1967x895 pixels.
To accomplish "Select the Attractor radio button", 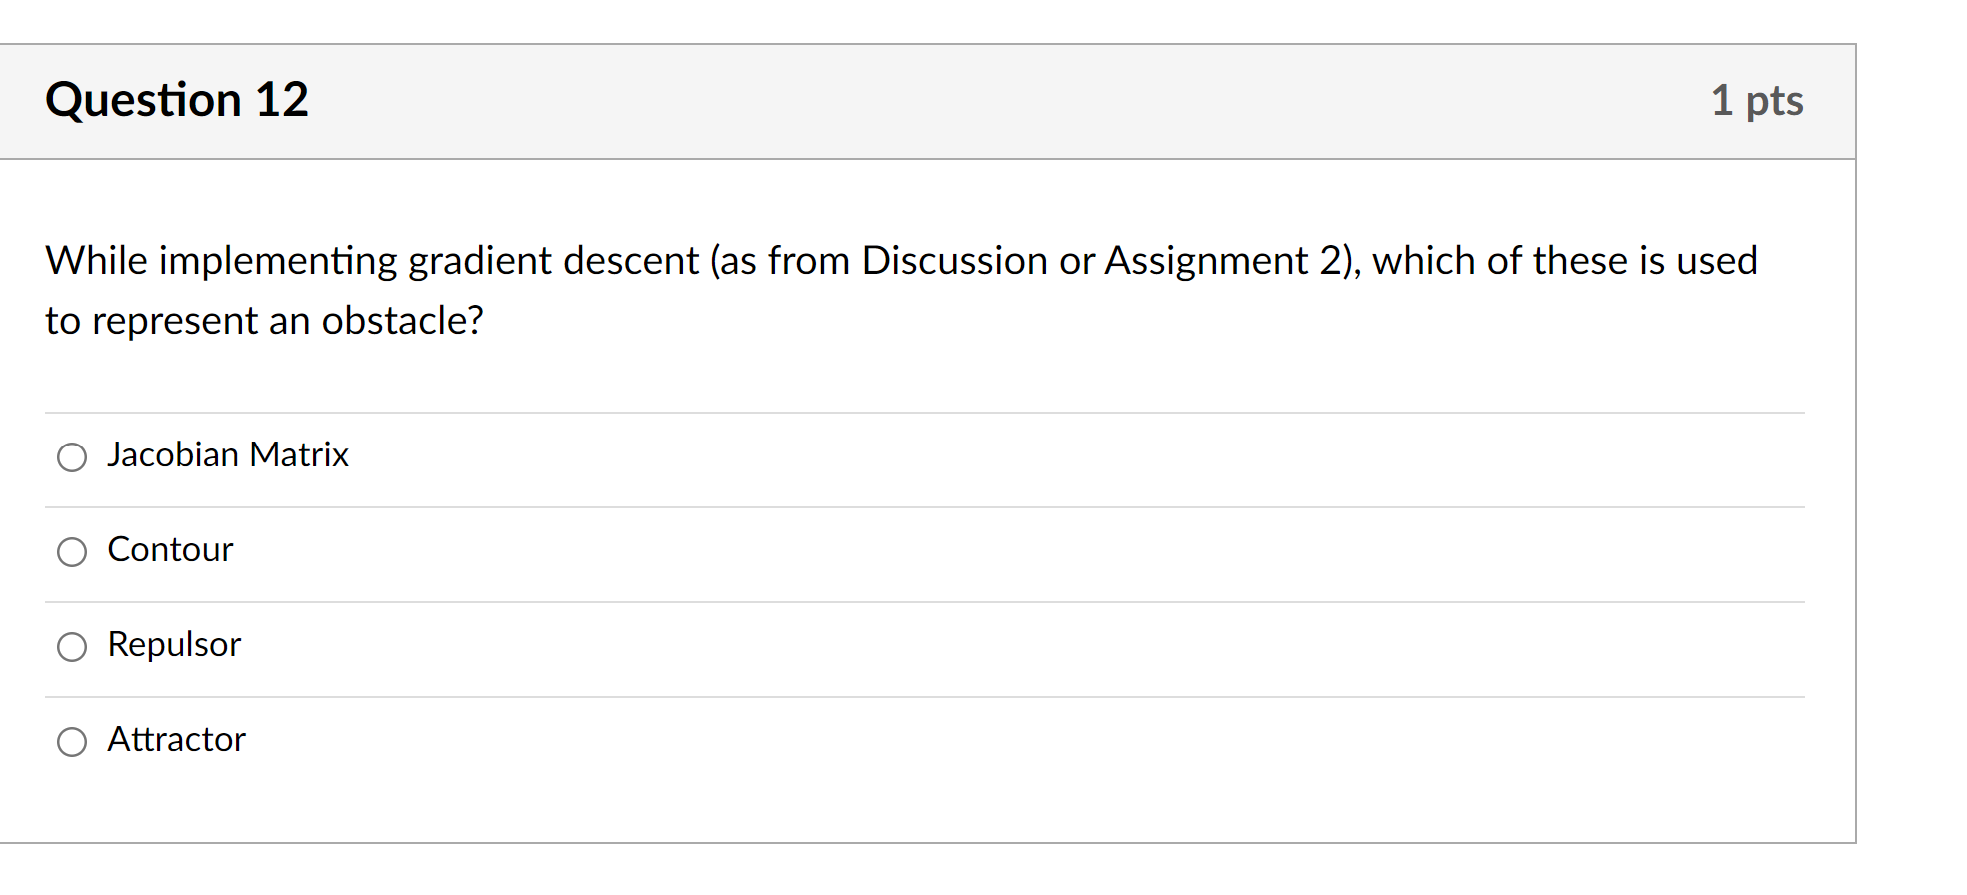I will tap(71, 742).
